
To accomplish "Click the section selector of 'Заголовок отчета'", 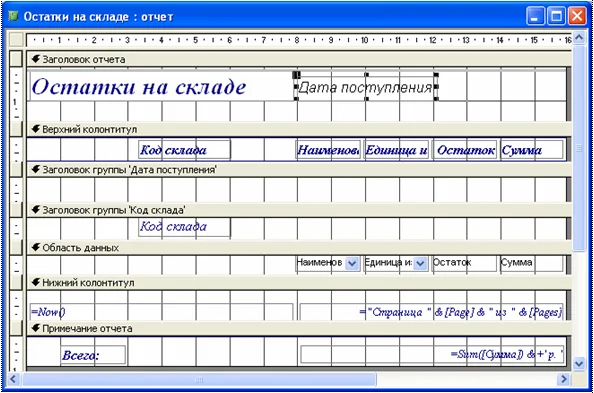I will pos(16,59).
